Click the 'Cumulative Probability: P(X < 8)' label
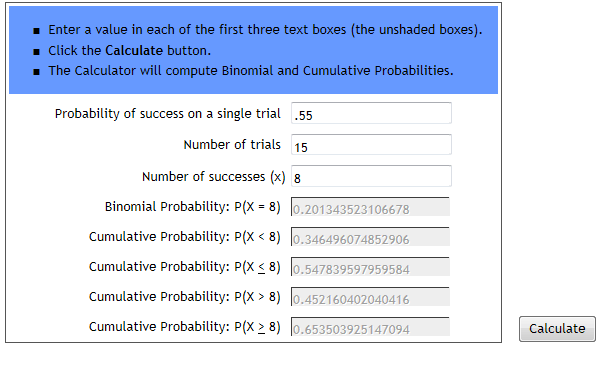The width and height of the screenshot is (613, 365). [185, 237]
